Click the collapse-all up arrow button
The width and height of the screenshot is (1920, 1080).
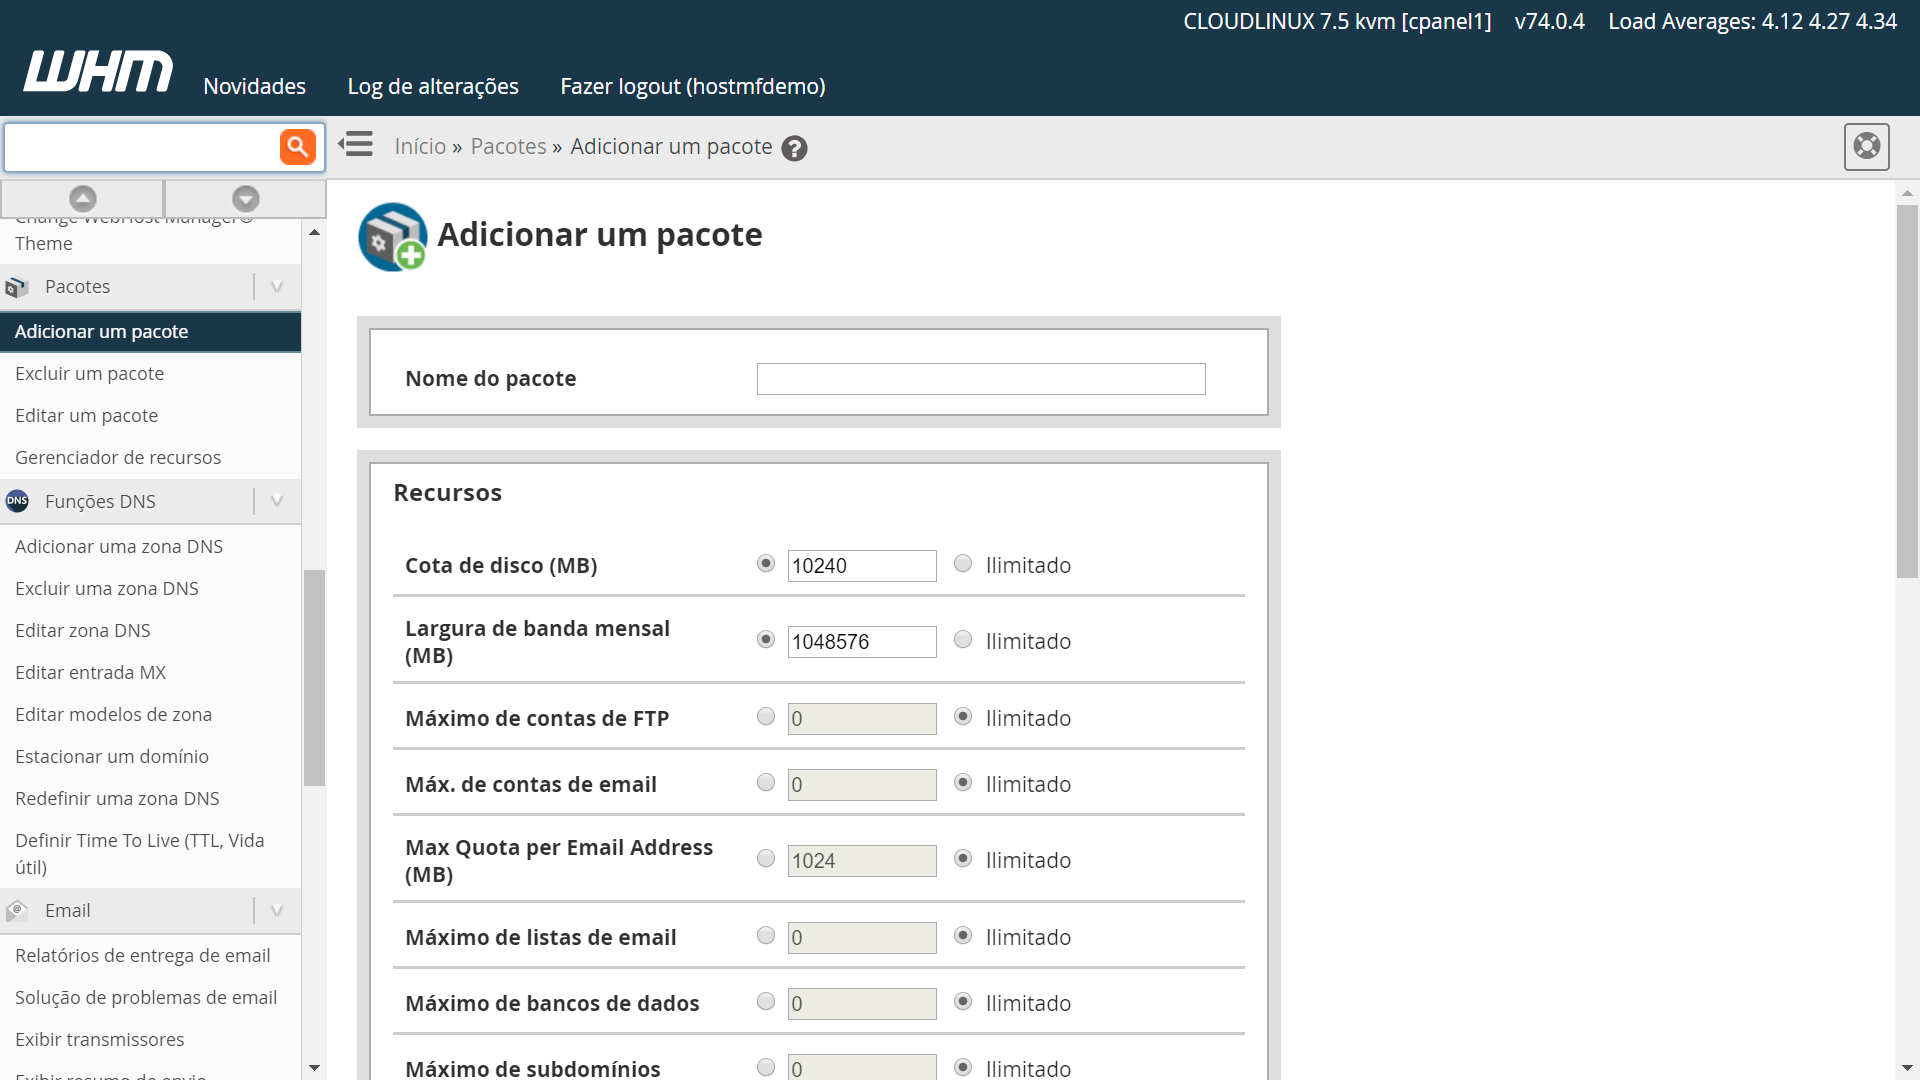coord(83,198)
